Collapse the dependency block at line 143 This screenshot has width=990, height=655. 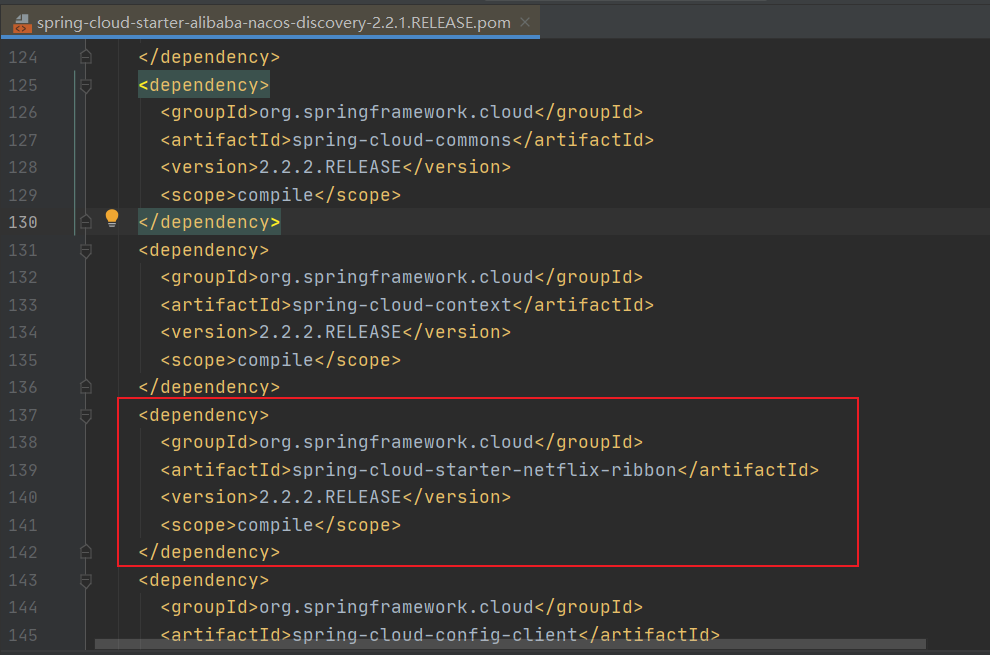86,580
